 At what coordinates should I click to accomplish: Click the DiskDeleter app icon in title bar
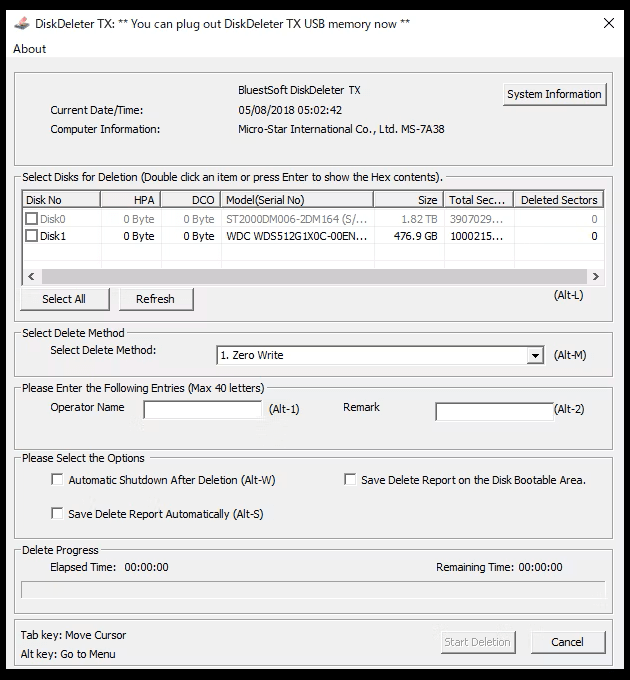(x=20, y=23)
